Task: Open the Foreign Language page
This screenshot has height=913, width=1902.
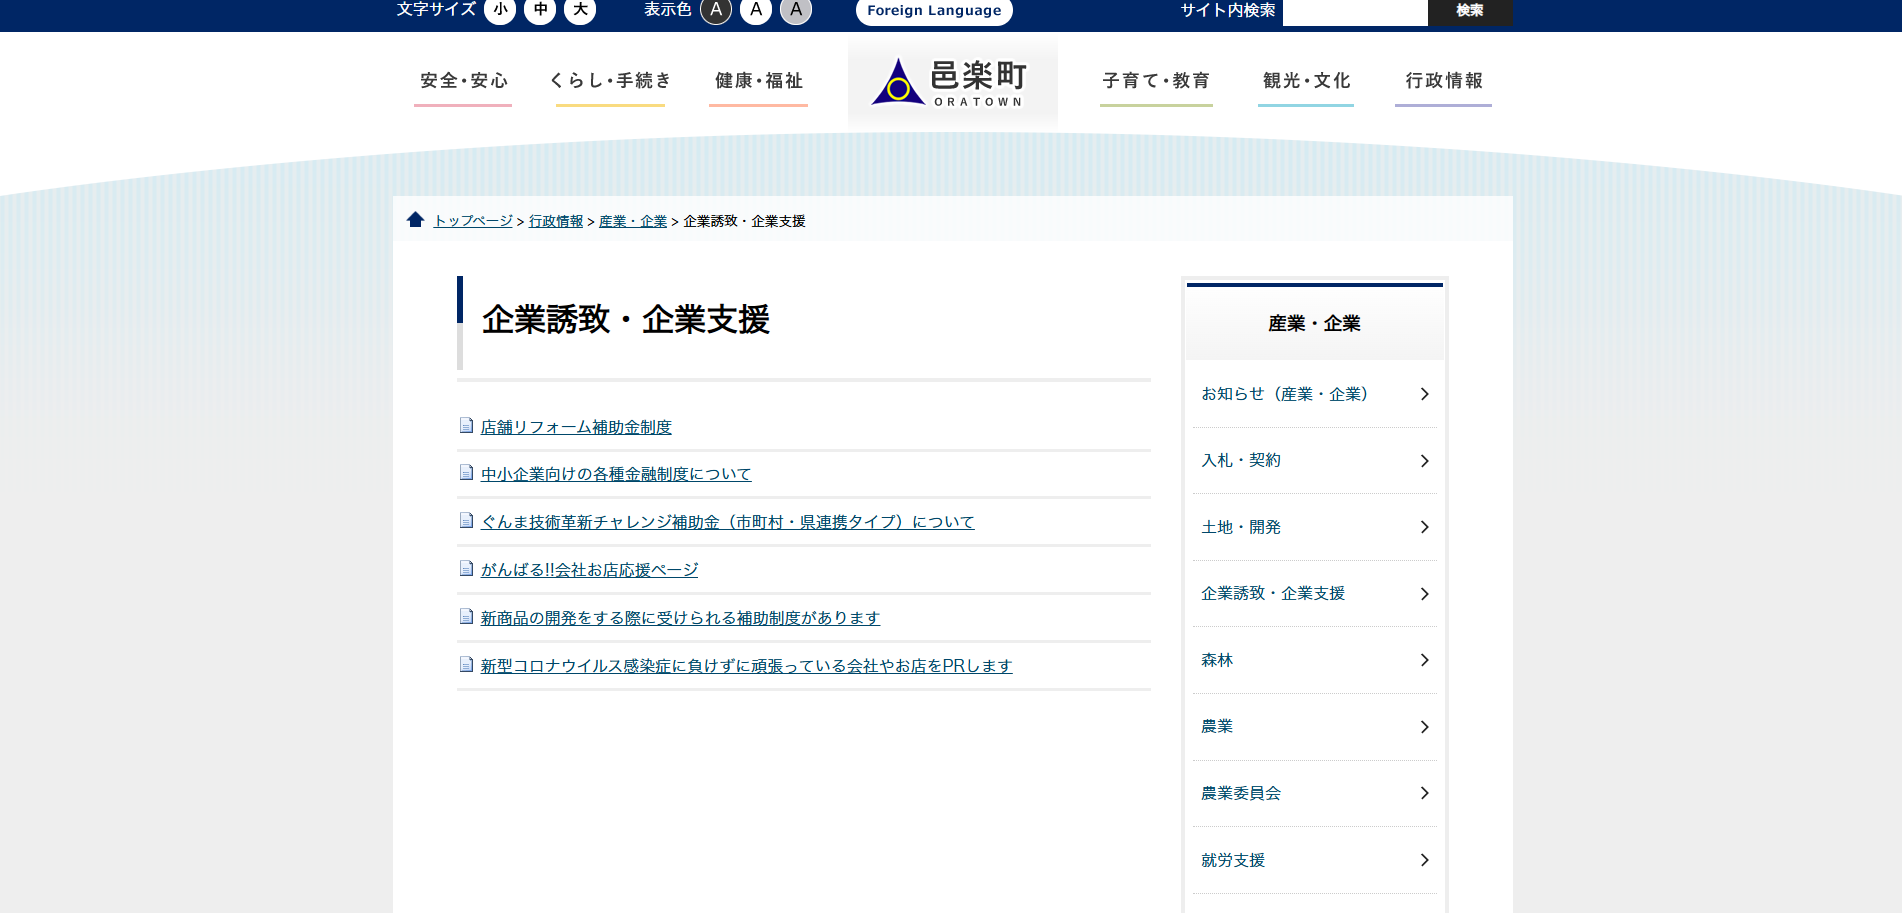Action: [934, 11]
